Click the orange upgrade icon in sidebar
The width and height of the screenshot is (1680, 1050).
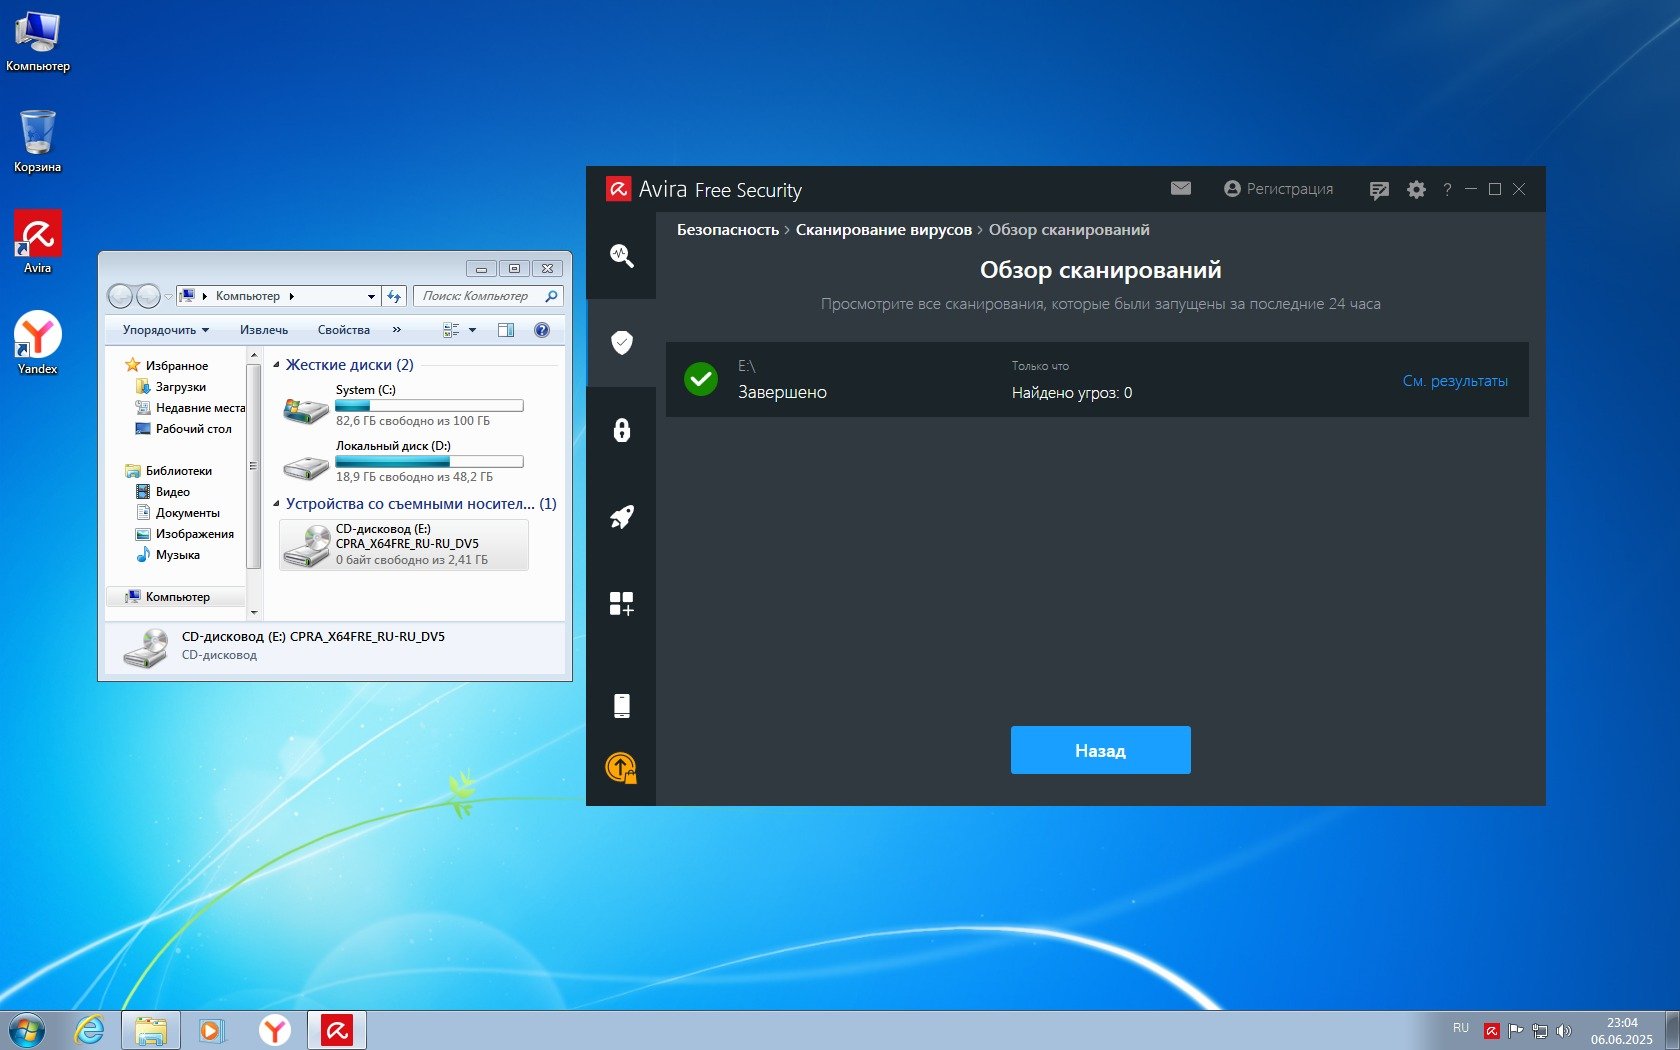coord(621,768)
